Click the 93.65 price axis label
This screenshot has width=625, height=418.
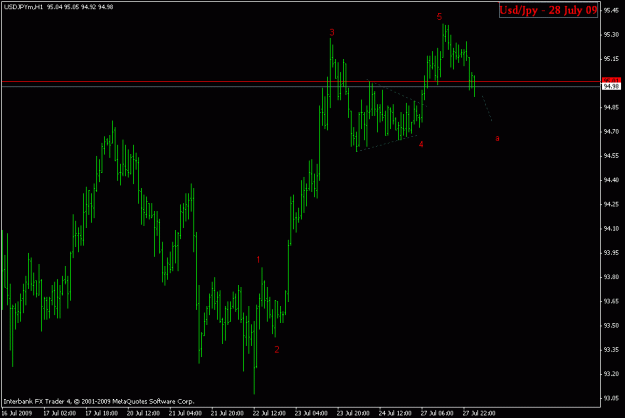click(x=611, y=301)
